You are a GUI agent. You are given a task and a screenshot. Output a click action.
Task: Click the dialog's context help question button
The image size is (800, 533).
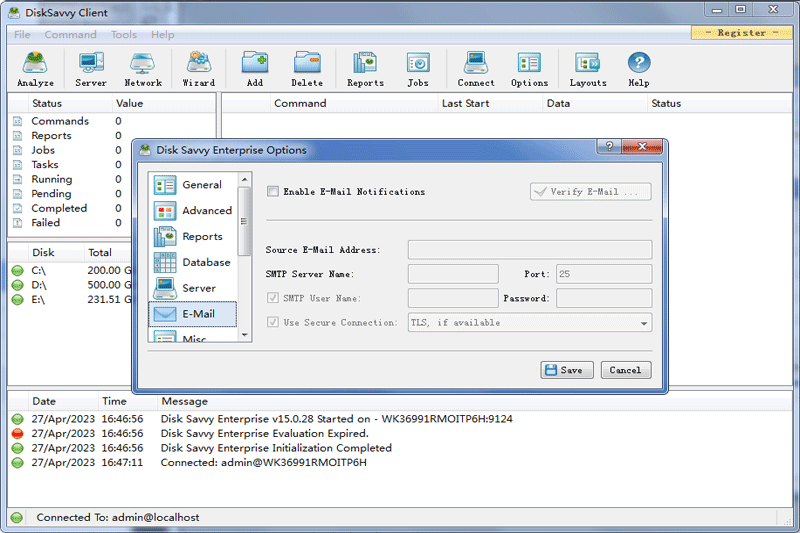[609, 147]
